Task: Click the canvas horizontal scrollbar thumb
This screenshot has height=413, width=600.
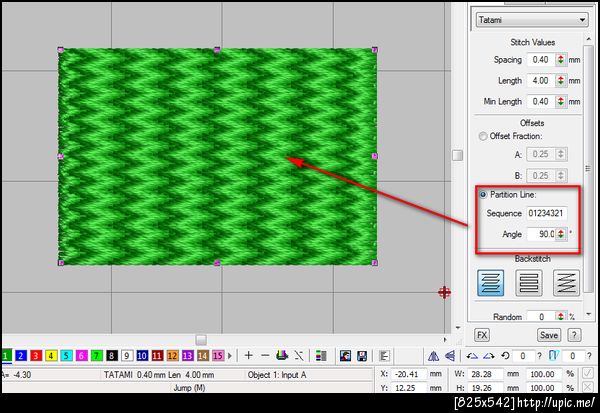Action: point(201,340)
